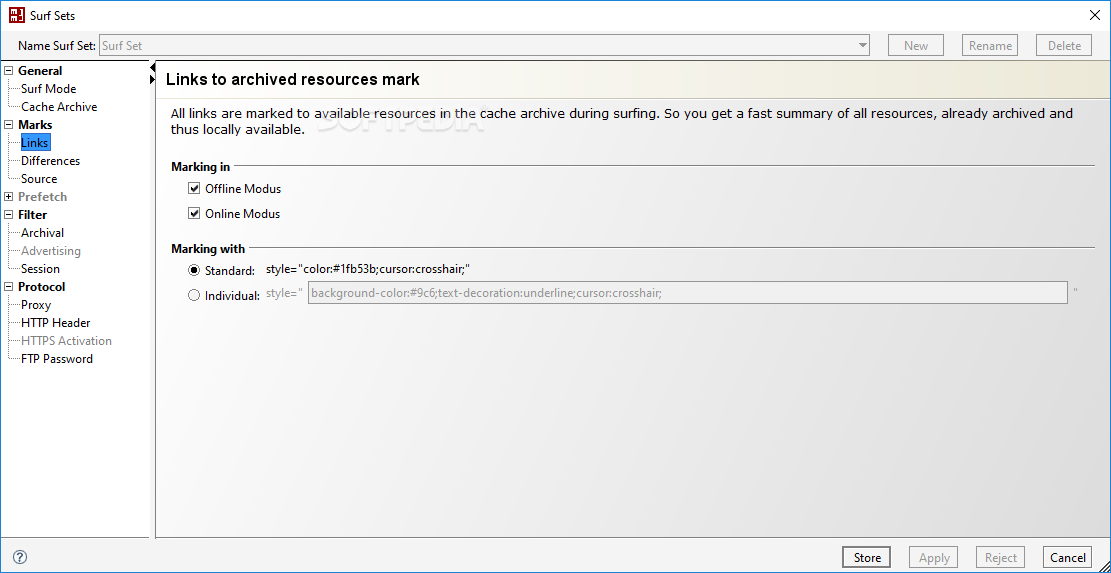Select the Advertising filter entry

point(50,251)
